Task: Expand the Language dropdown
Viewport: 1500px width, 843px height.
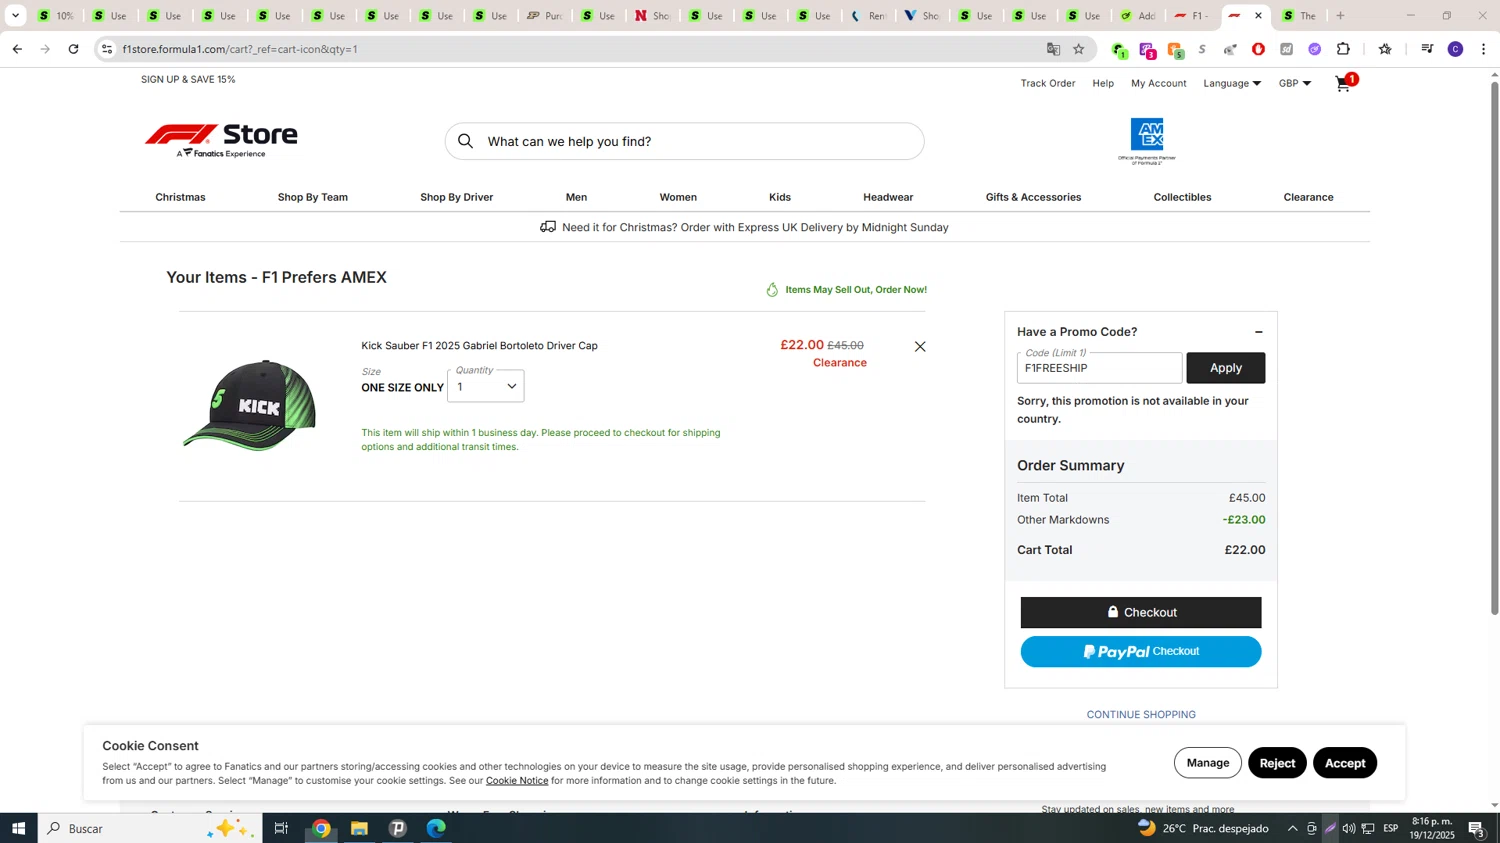Action: coord(1232,84)
